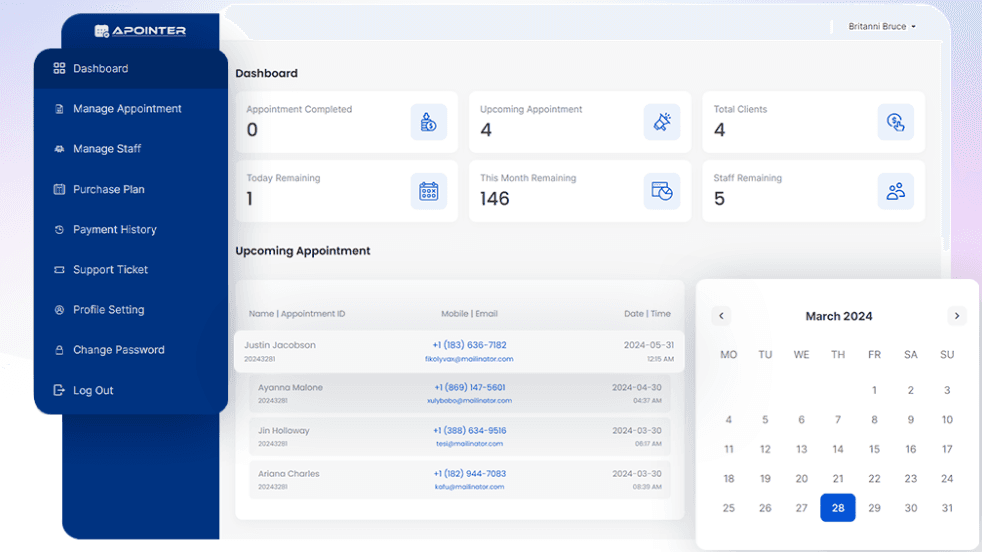Open Support Ticket menu item
982x552 pixels.
[131, 269]
